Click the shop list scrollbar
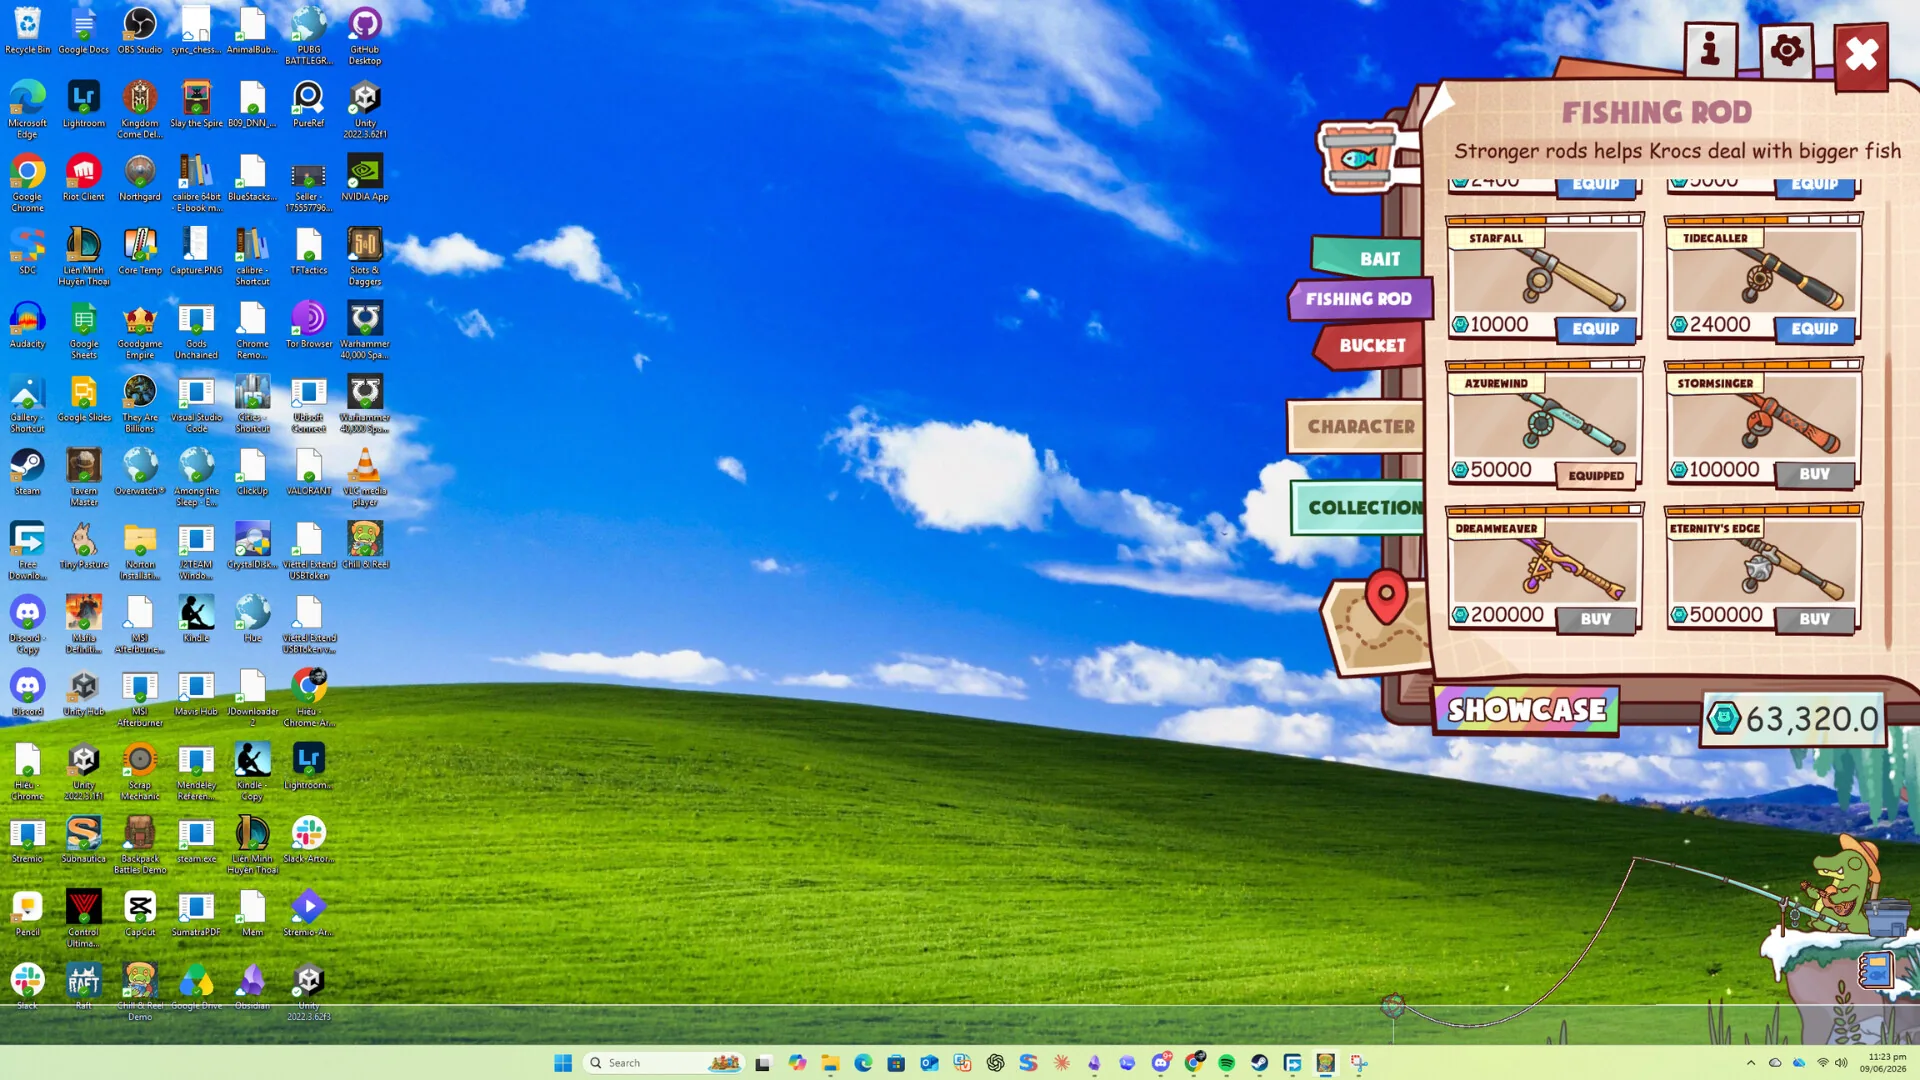1920x1080 pixels. [x=1888, y=420]
